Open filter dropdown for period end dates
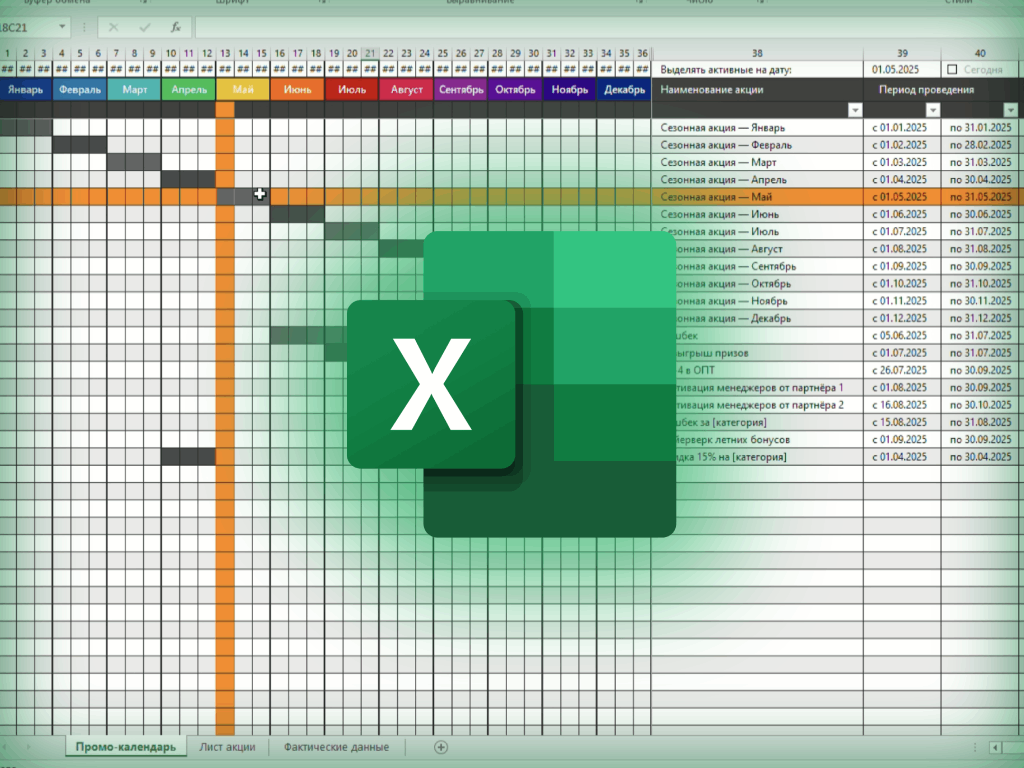The image size is (1024, 768). coord(1010,110)
